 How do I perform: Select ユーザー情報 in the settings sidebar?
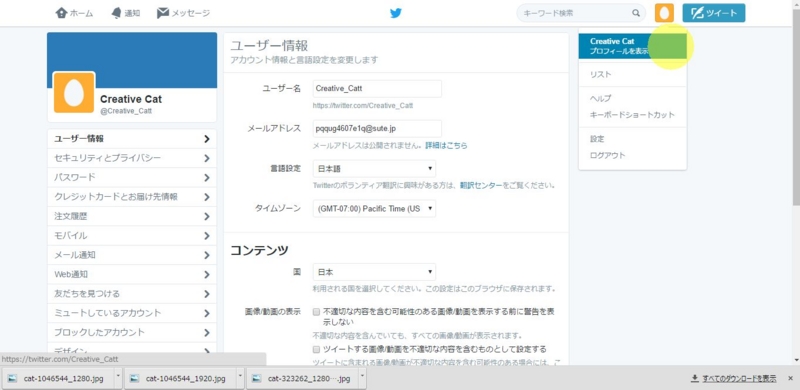(x=132, y=139)
